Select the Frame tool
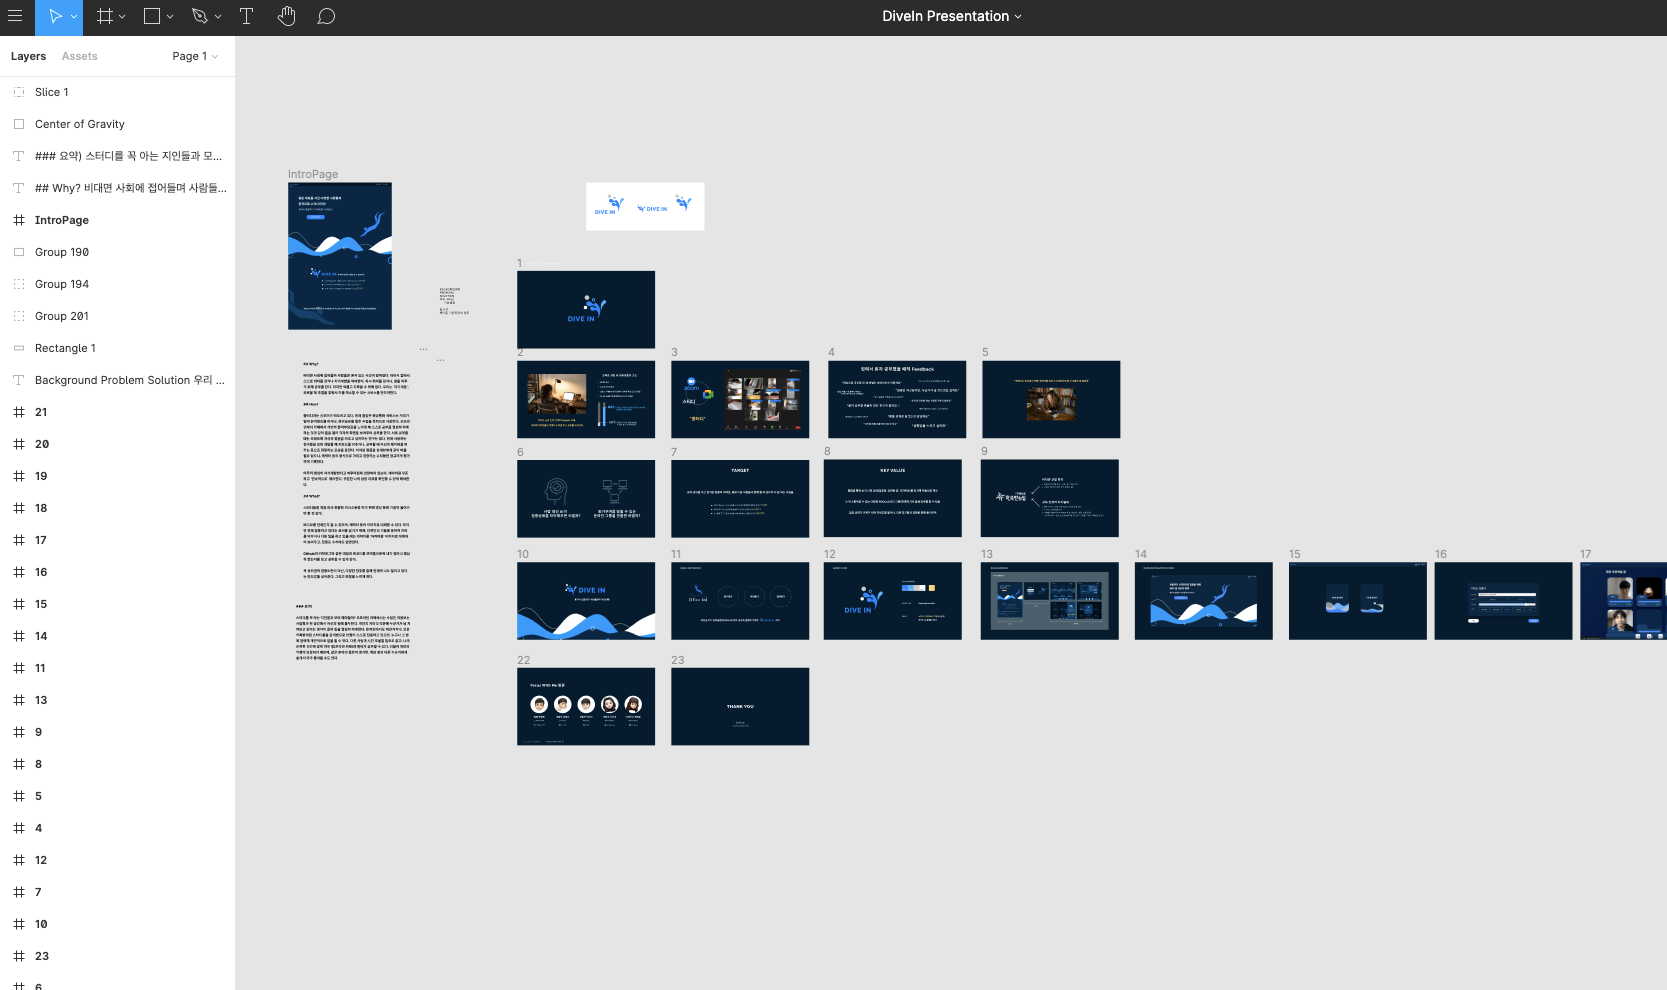The width and height of the screenshot is (1667, 990). click(x=104, y=16)
